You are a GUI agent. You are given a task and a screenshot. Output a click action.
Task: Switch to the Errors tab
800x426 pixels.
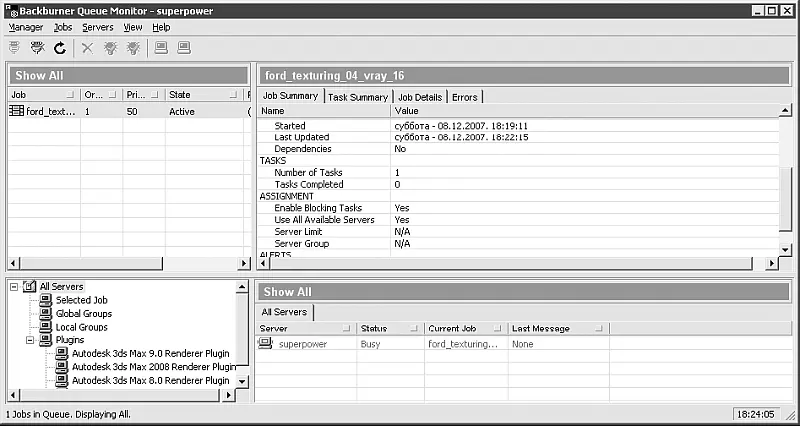[464, 97]
